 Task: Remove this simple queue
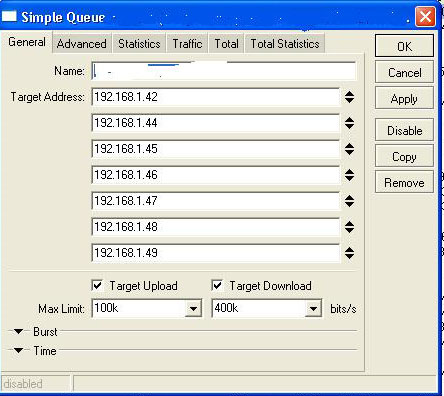coord(404,182)
